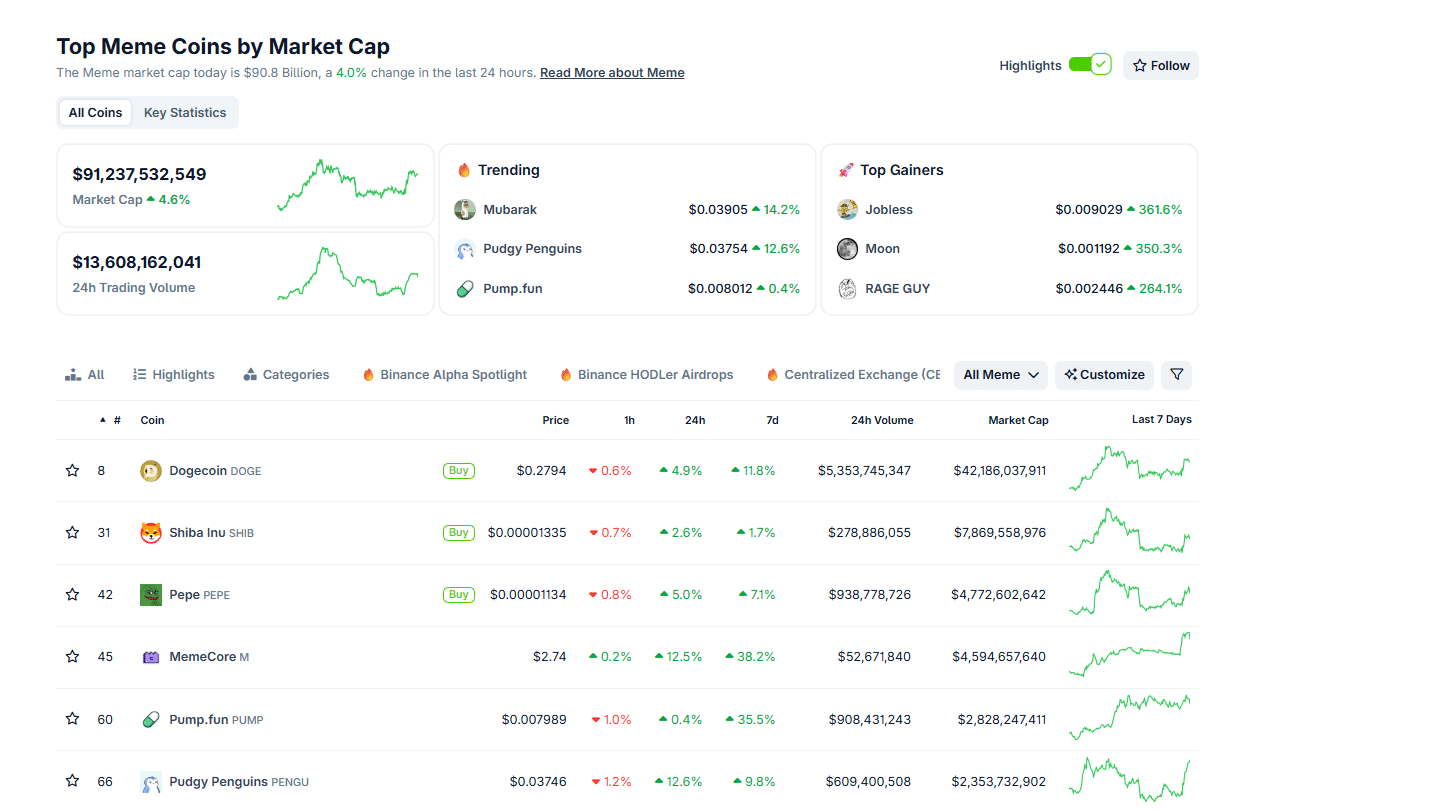
Task: Click Pump.fun pill icon in Trending
Action: 465,289
